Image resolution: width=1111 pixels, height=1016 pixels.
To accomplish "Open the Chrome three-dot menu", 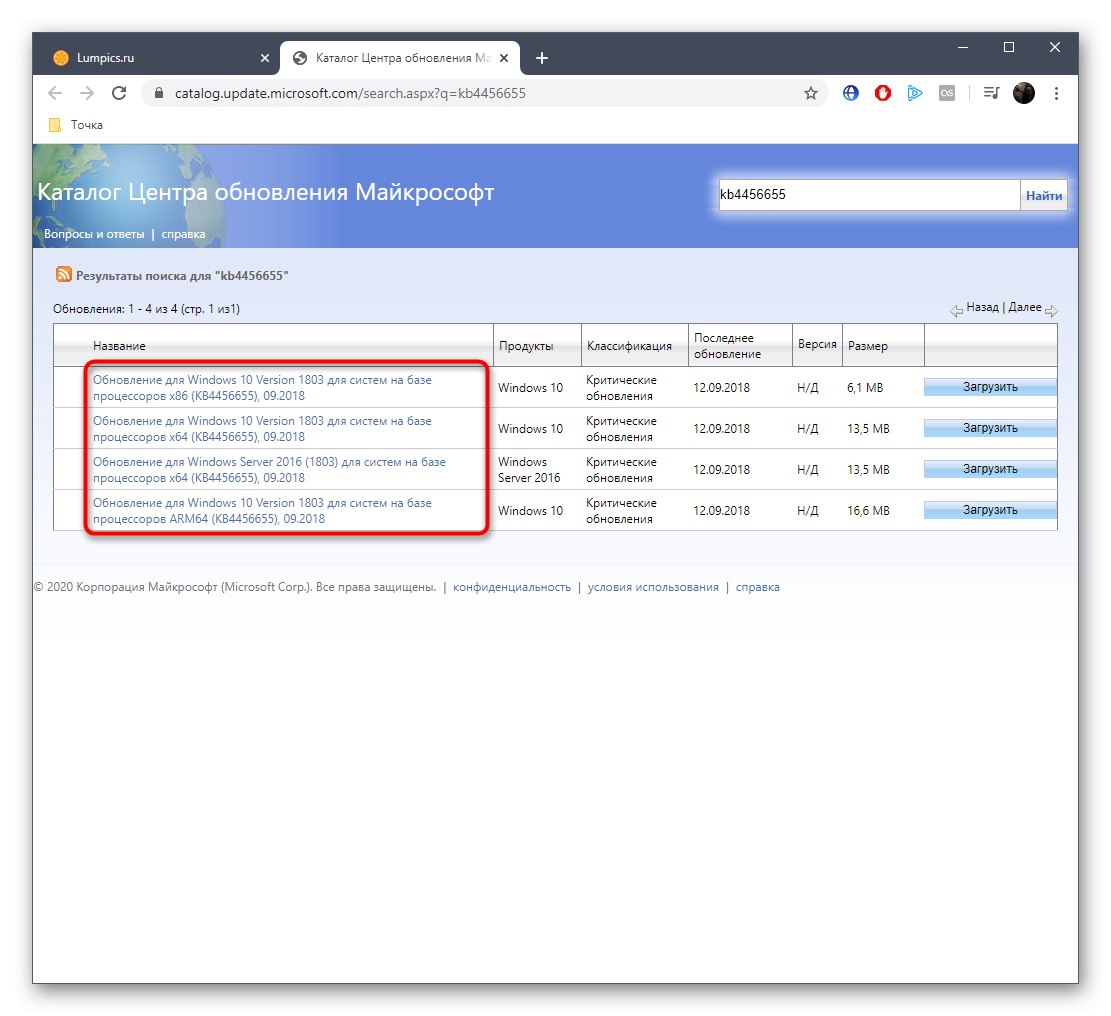I will pyautogui.click(x=1056, y=93).
